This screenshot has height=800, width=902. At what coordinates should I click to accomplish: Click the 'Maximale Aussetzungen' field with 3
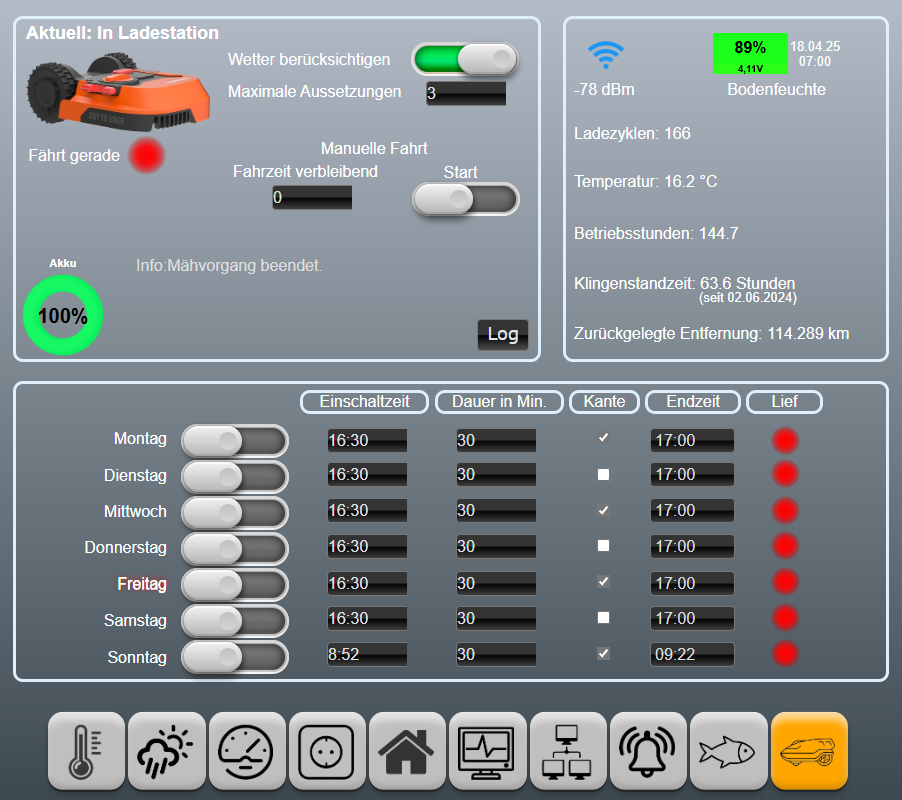point(466,93)
